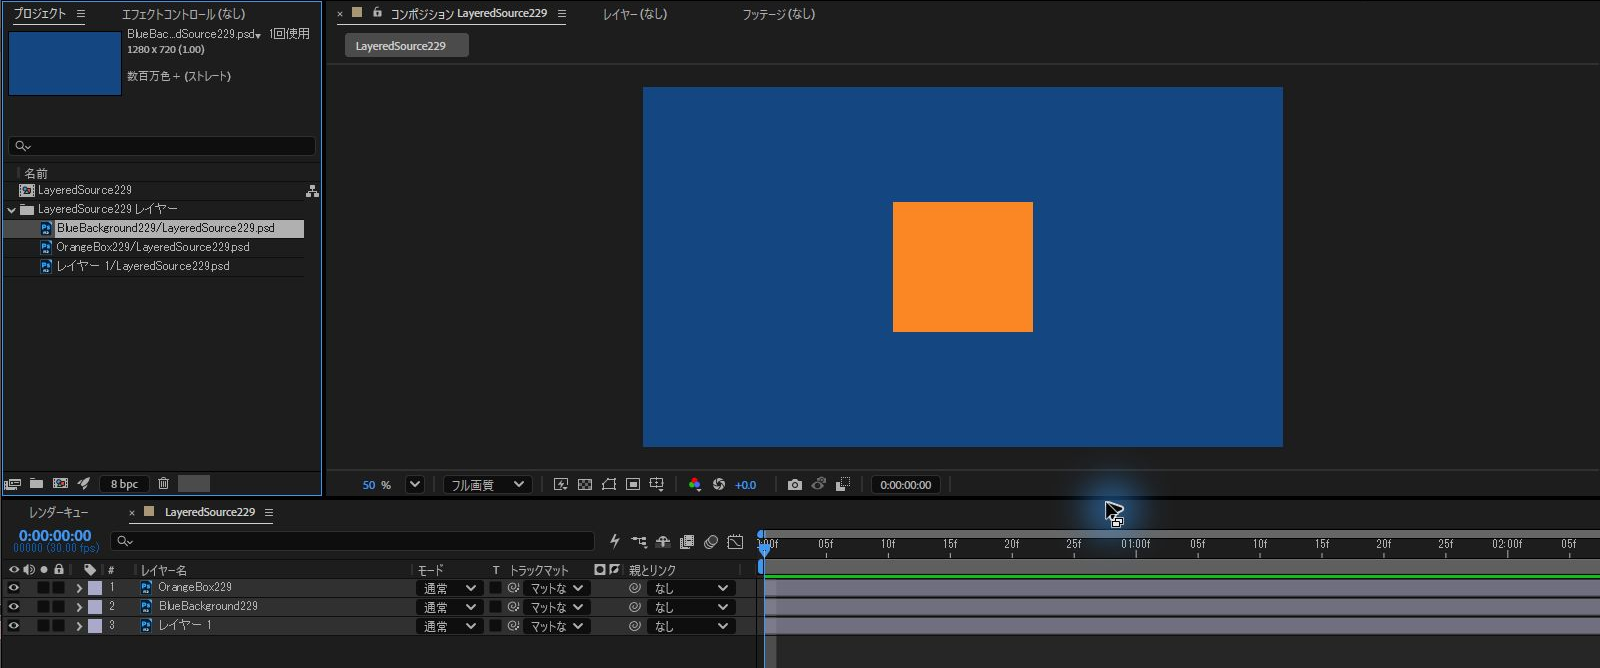Enable Frame Blending for the timeline
1600x668 pixels.
pos(687,542)
